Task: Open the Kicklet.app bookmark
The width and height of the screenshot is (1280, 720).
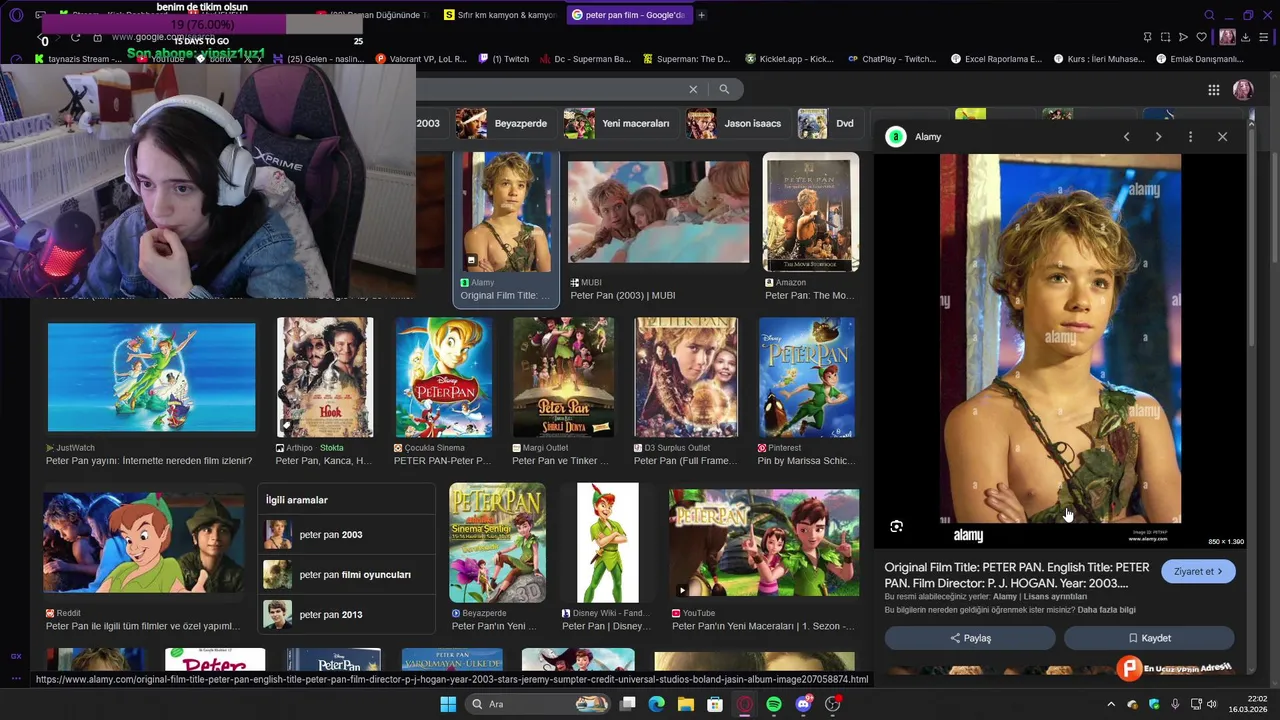Action: 789,59
